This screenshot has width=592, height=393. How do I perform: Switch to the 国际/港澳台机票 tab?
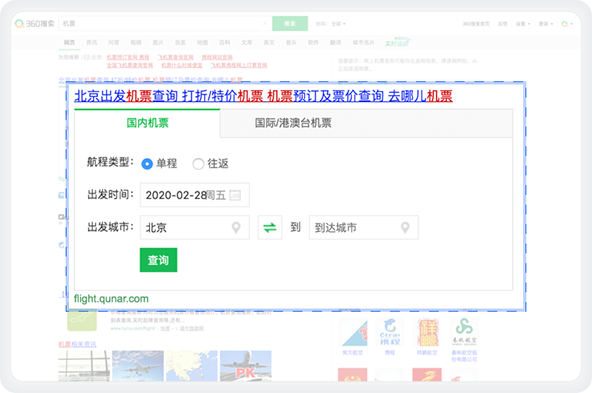point(293,123)
